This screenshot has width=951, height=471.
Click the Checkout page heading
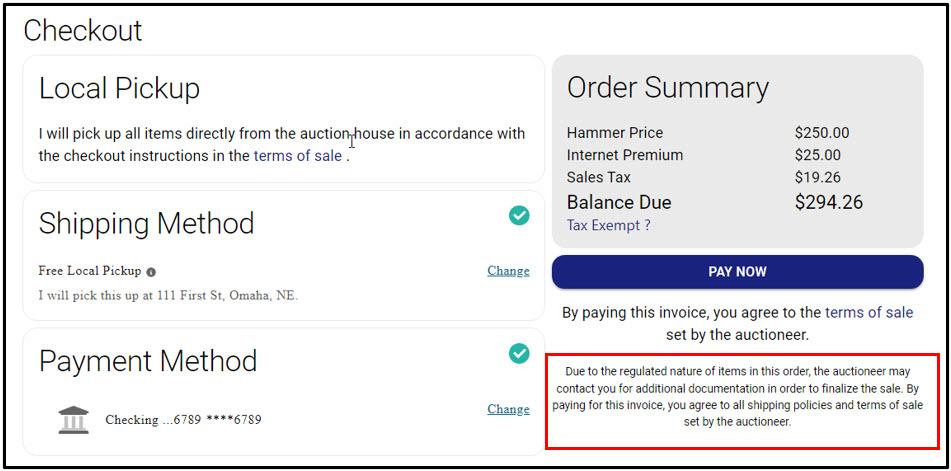82,30
